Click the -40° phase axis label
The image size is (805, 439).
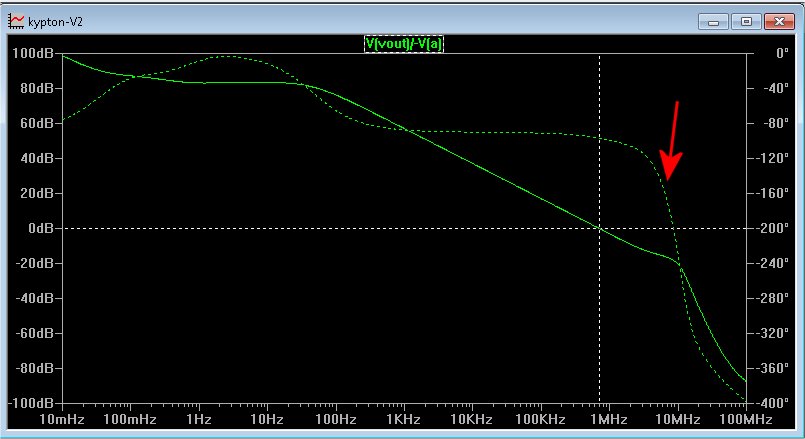pos(774,88)
